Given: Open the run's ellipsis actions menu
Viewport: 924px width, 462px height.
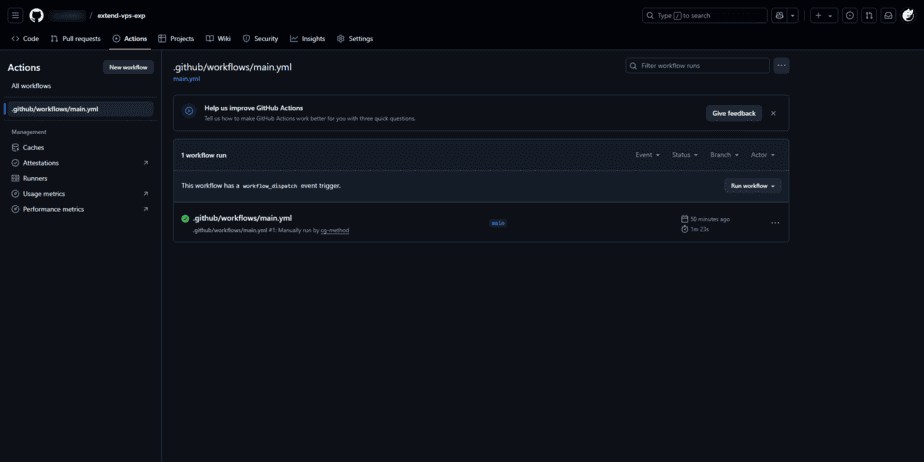Looking at the screenshot, I should pos(775,223).
